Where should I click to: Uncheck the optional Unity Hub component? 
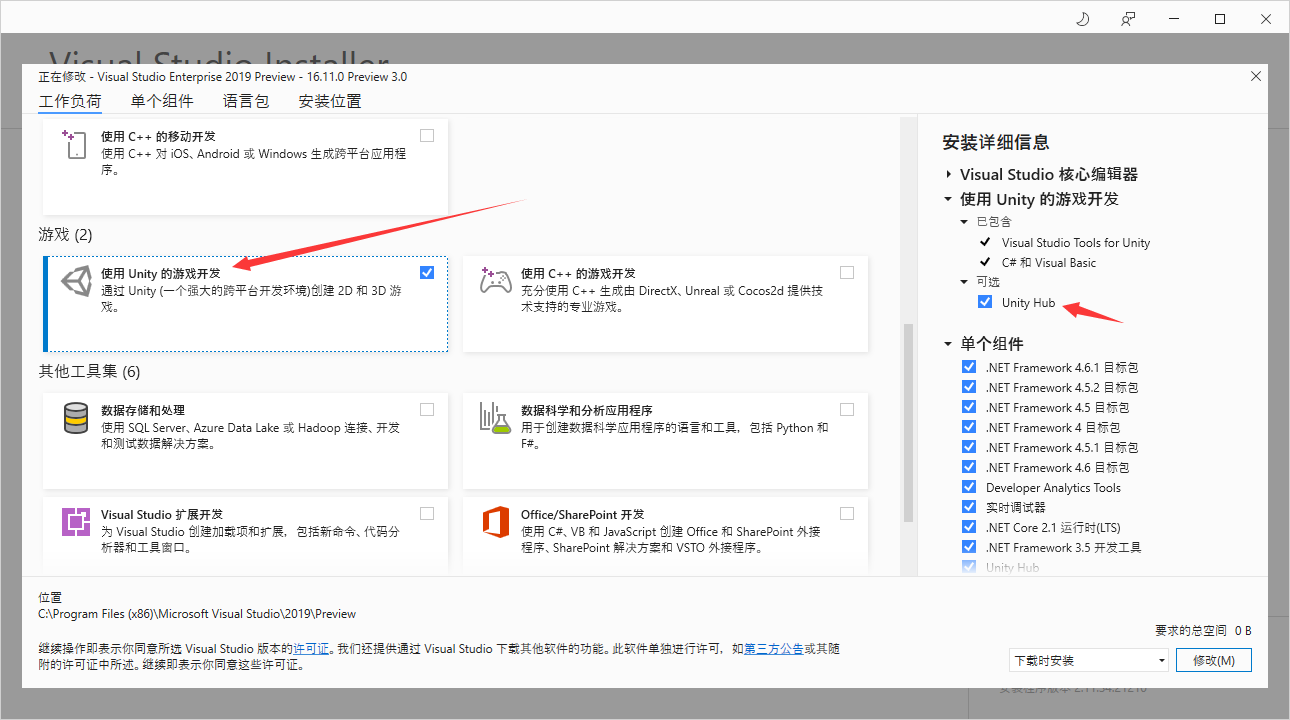[985, 302]
